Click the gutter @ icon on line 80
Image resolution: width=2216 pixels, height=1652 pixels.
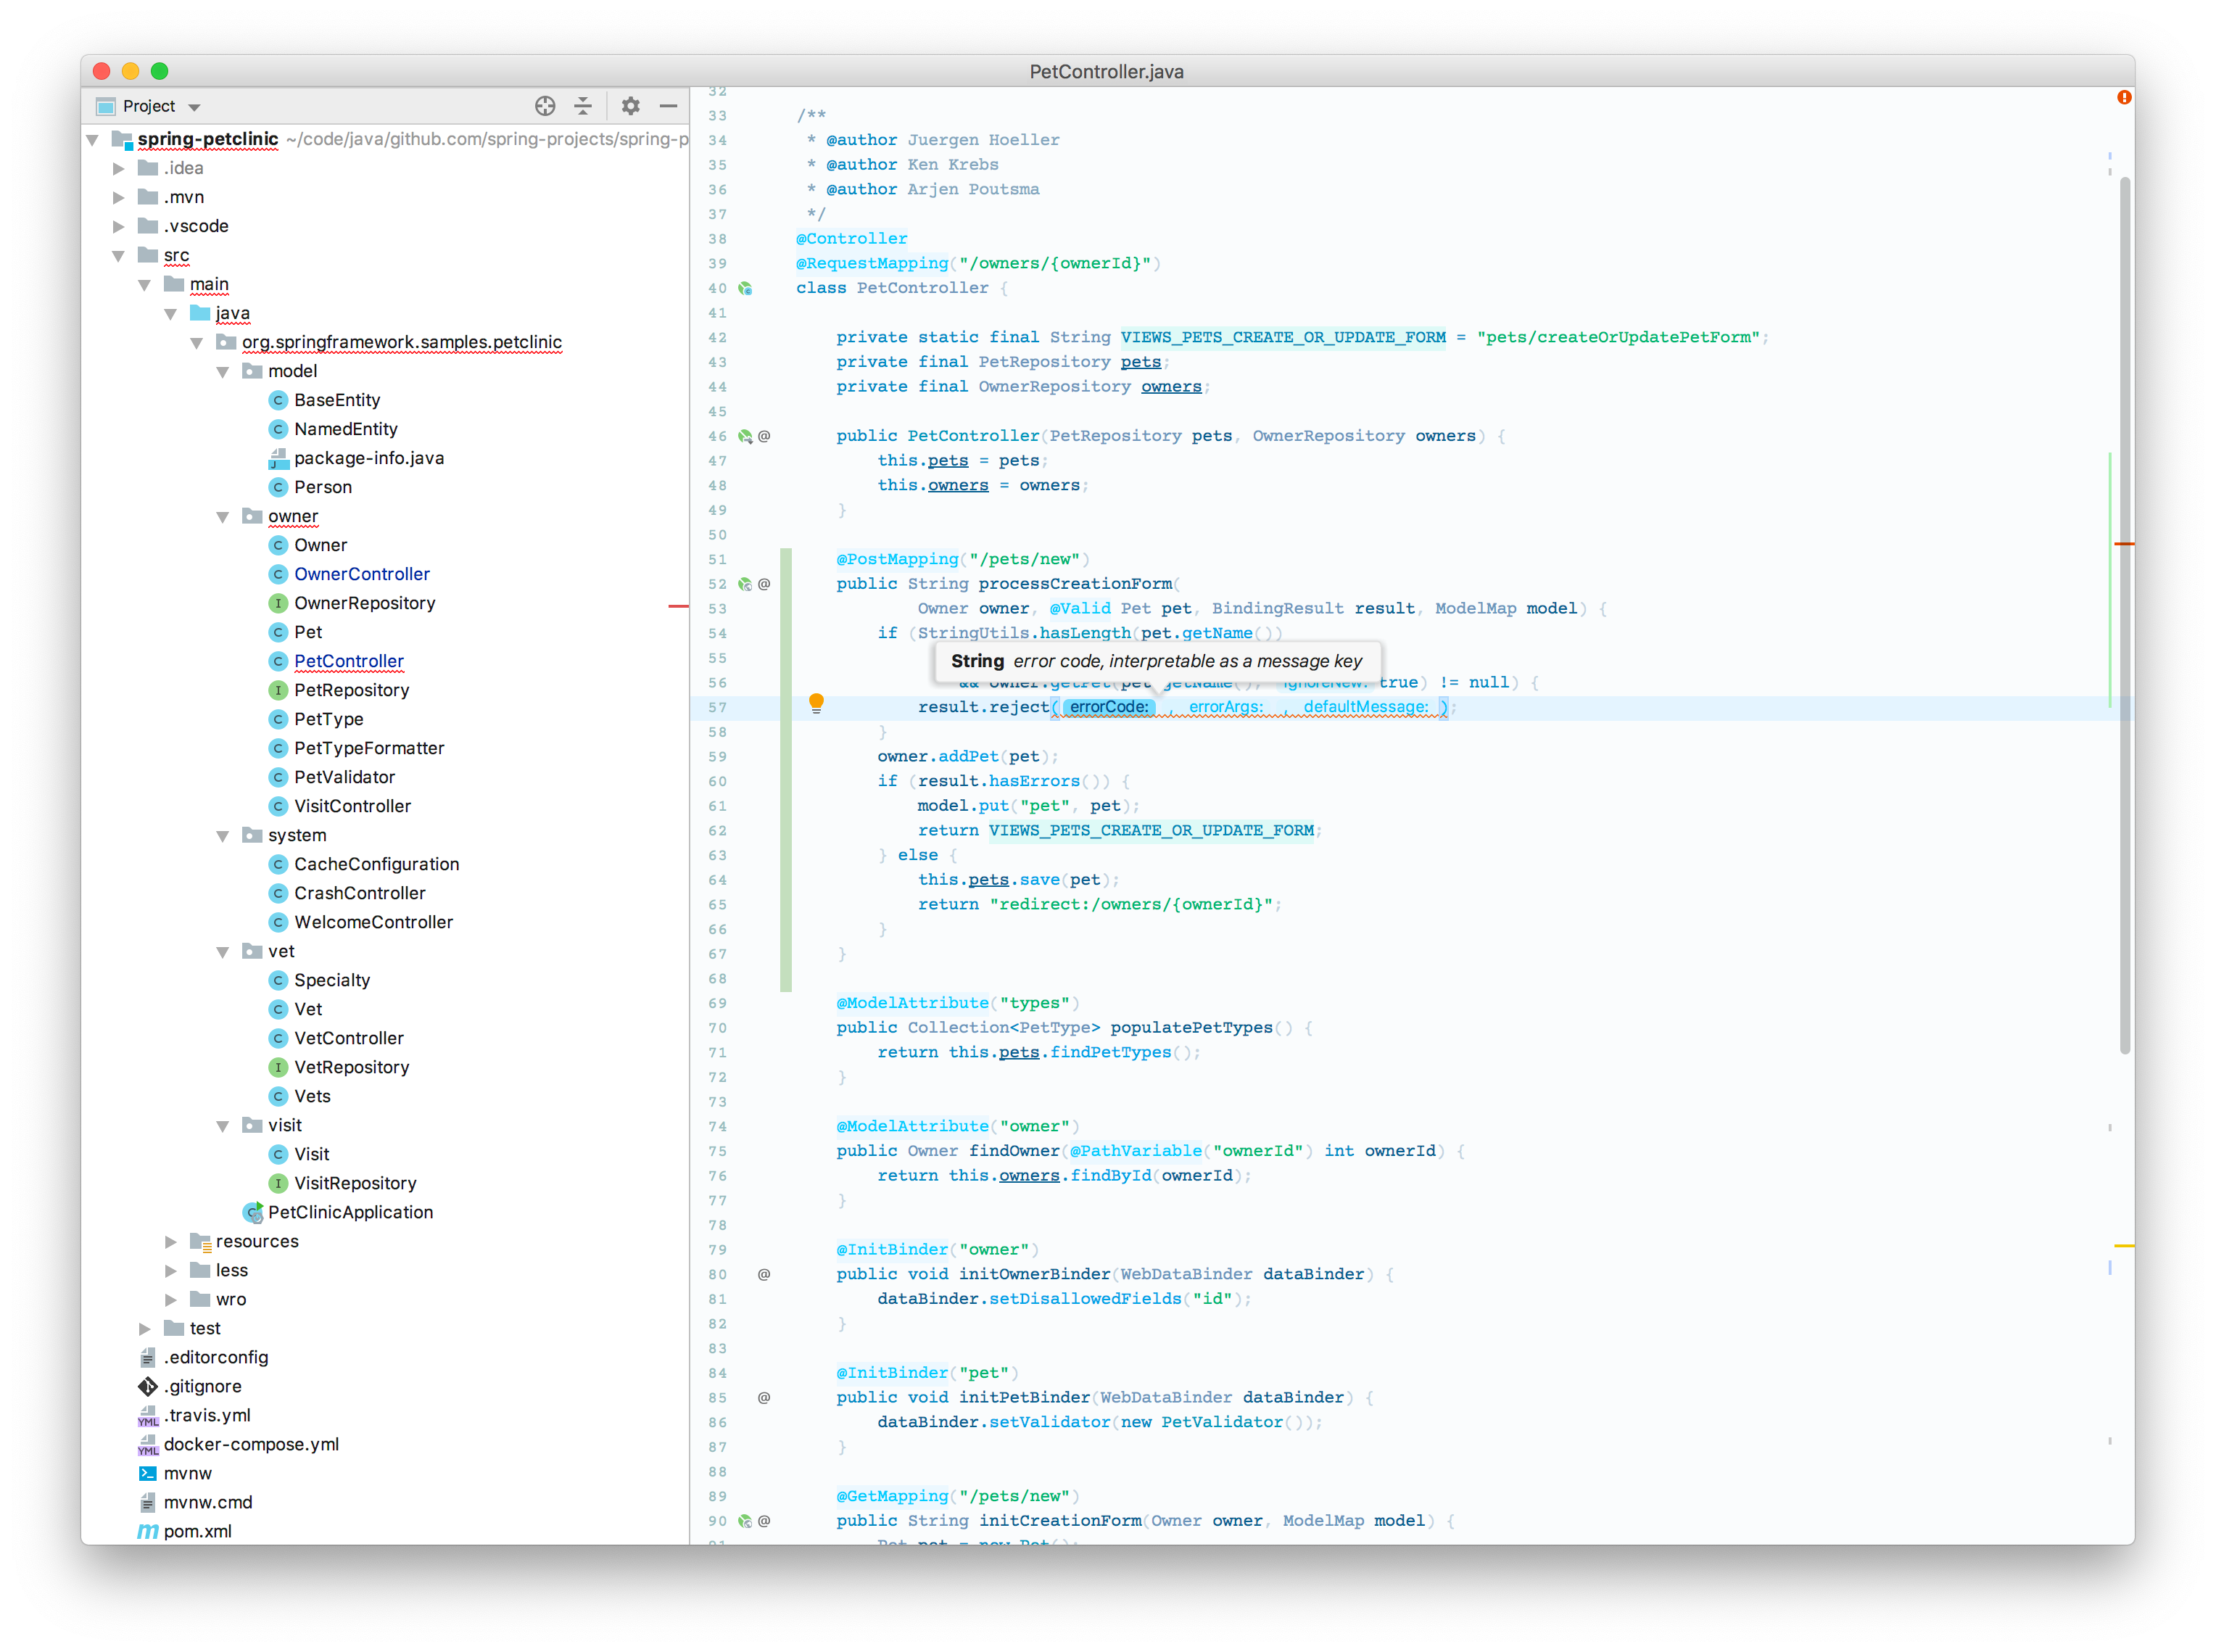point(764,1274)
